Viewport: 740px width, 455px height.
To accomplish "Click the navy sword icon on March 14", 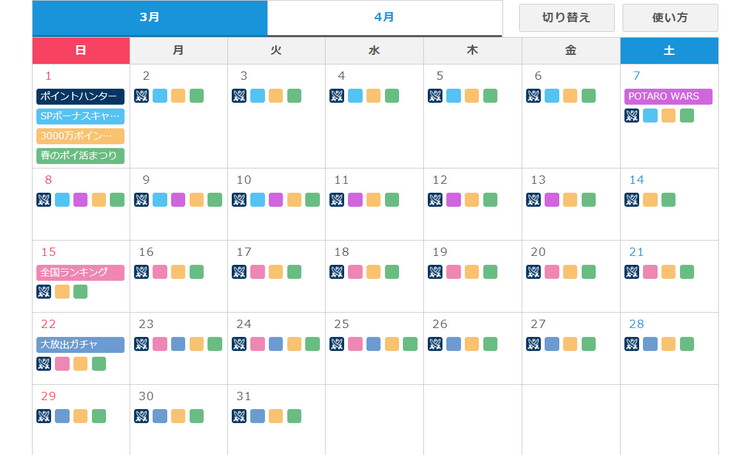I will point(631,200).
